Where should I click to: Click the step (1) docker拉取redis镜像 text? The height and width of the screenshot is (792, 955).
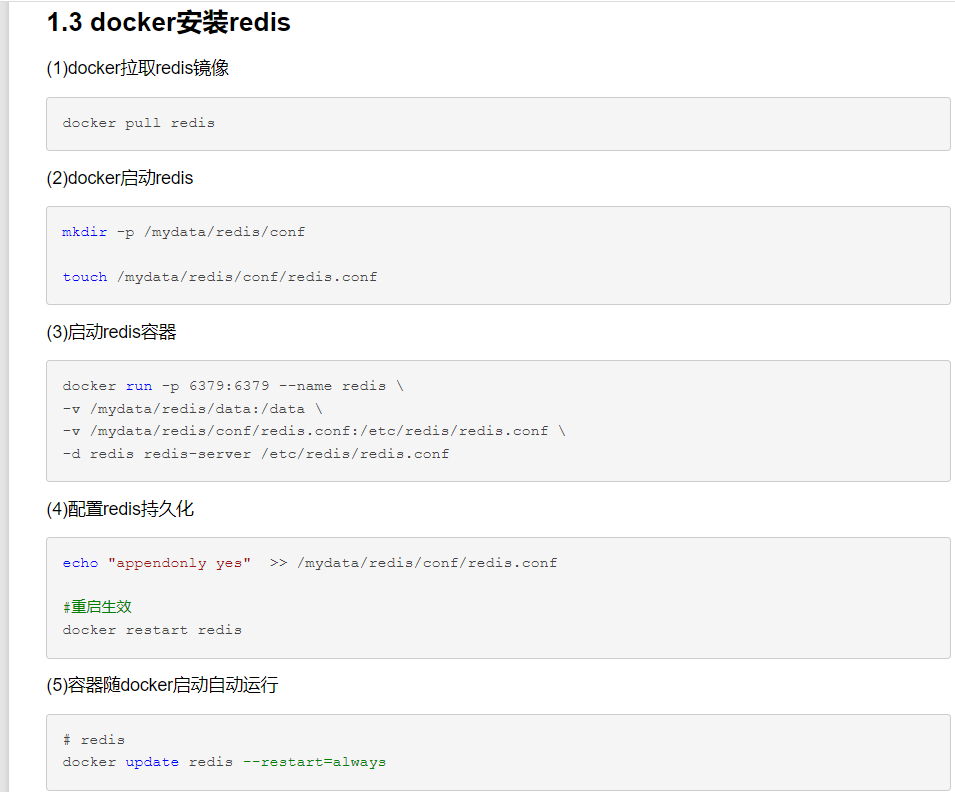[138, 68]
